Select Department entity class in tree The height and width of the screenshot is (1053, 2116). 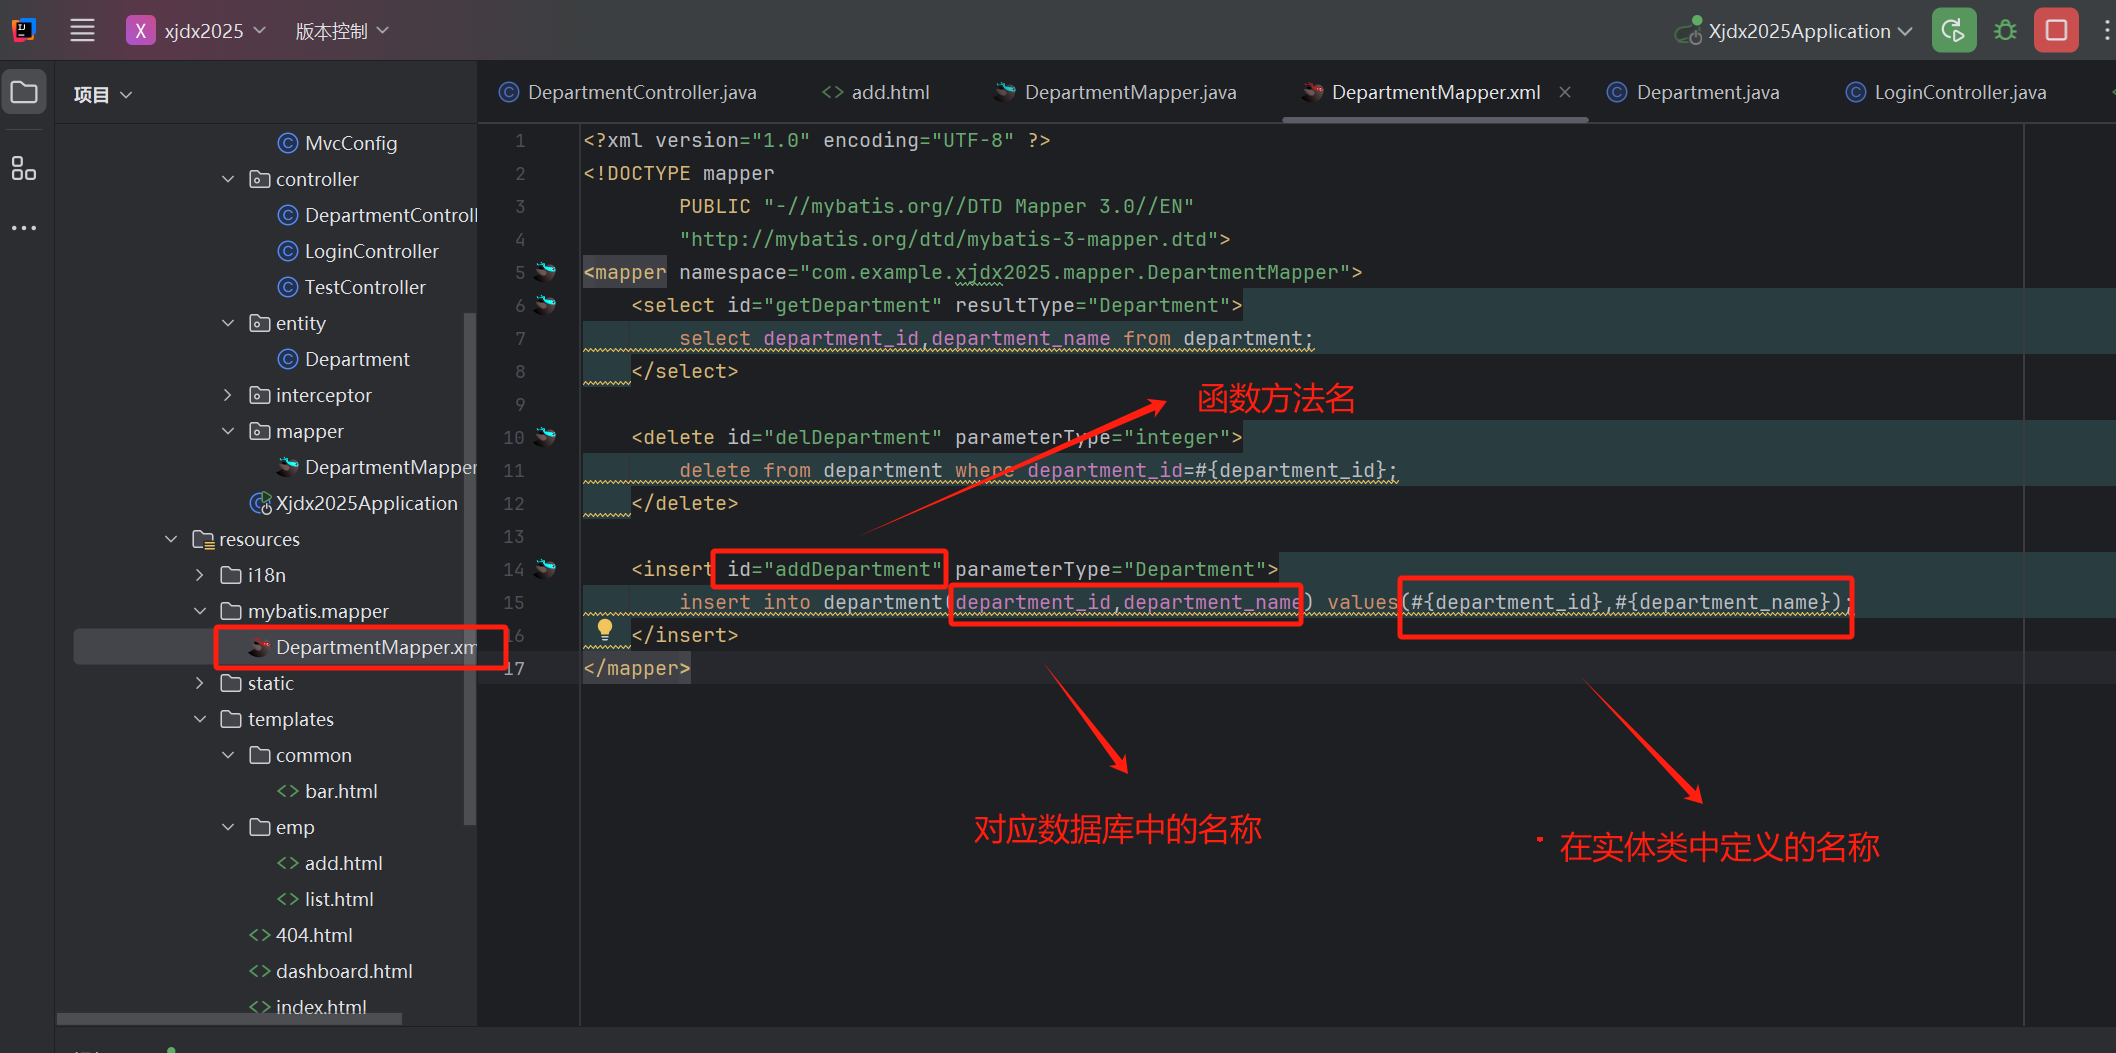344,359
